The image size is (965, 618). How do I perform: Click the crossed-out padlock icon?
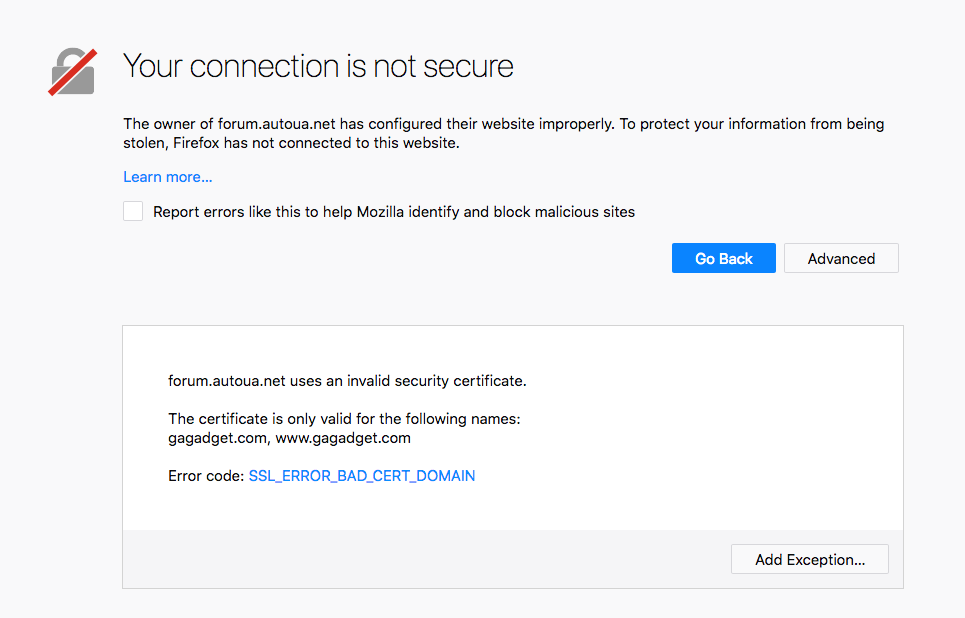point(73,72)
